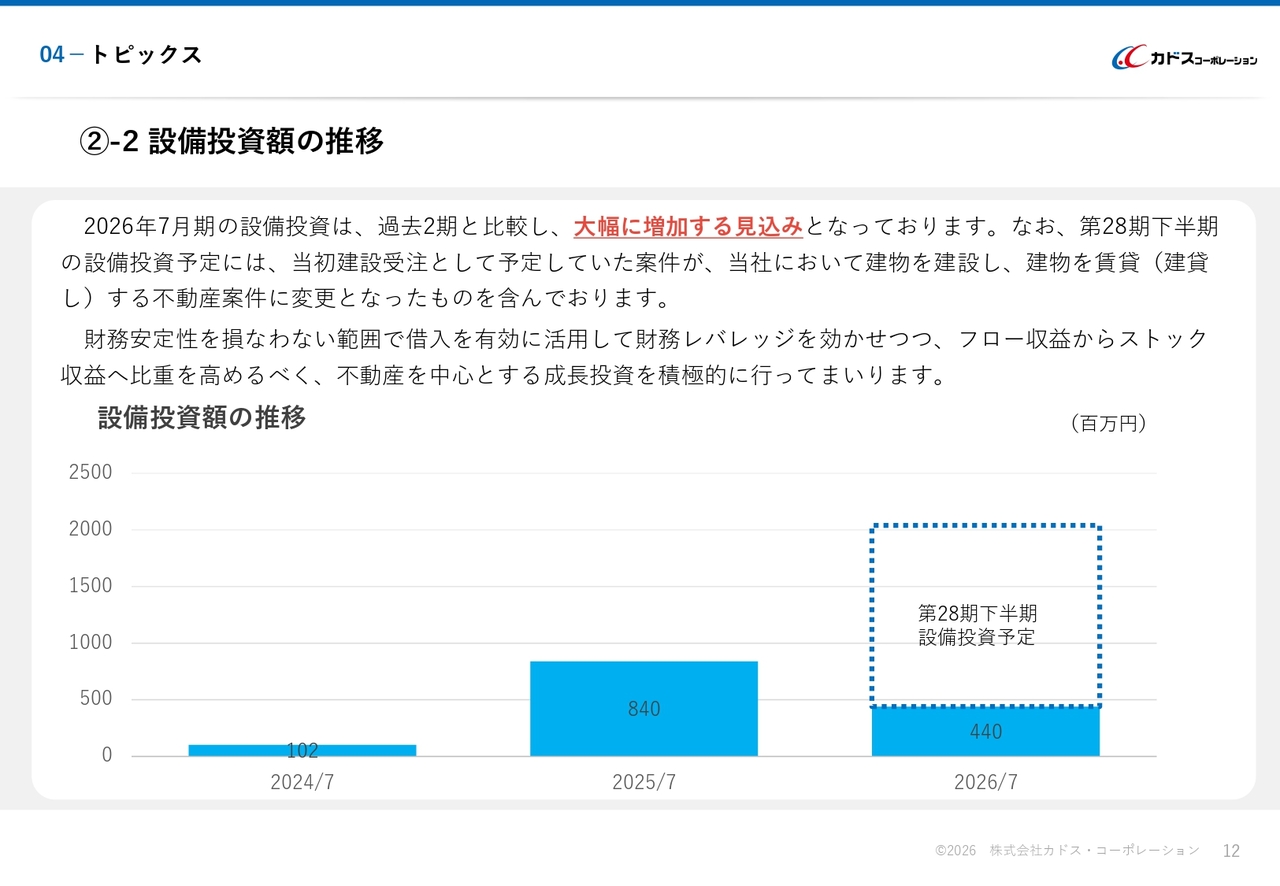The height and width of the screenshot is (886, 1280).
Task: Click the ©2026 株式会社カドス・コーポレーション copyright text
Action: tap(1066, 850)
